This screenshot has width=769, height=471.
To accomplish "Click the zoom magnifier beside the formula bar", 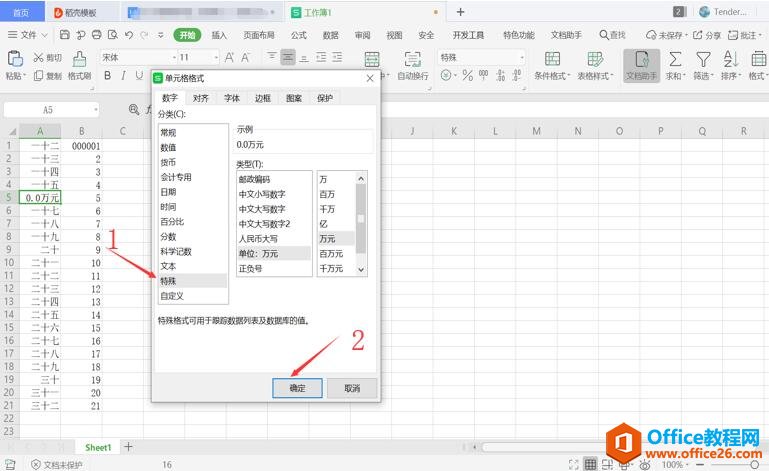I will 133,109.
